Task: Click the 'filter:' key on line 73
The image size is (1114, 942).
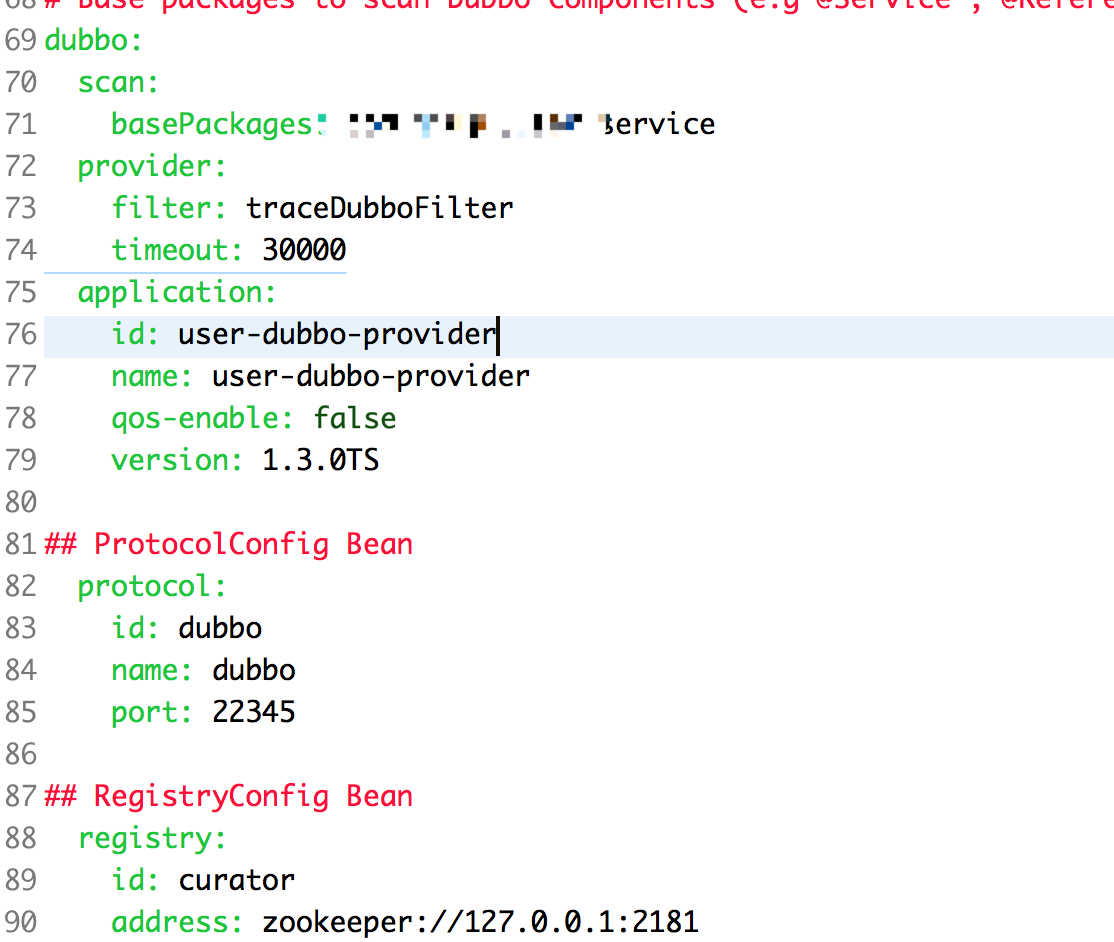Action: point(168,208)
